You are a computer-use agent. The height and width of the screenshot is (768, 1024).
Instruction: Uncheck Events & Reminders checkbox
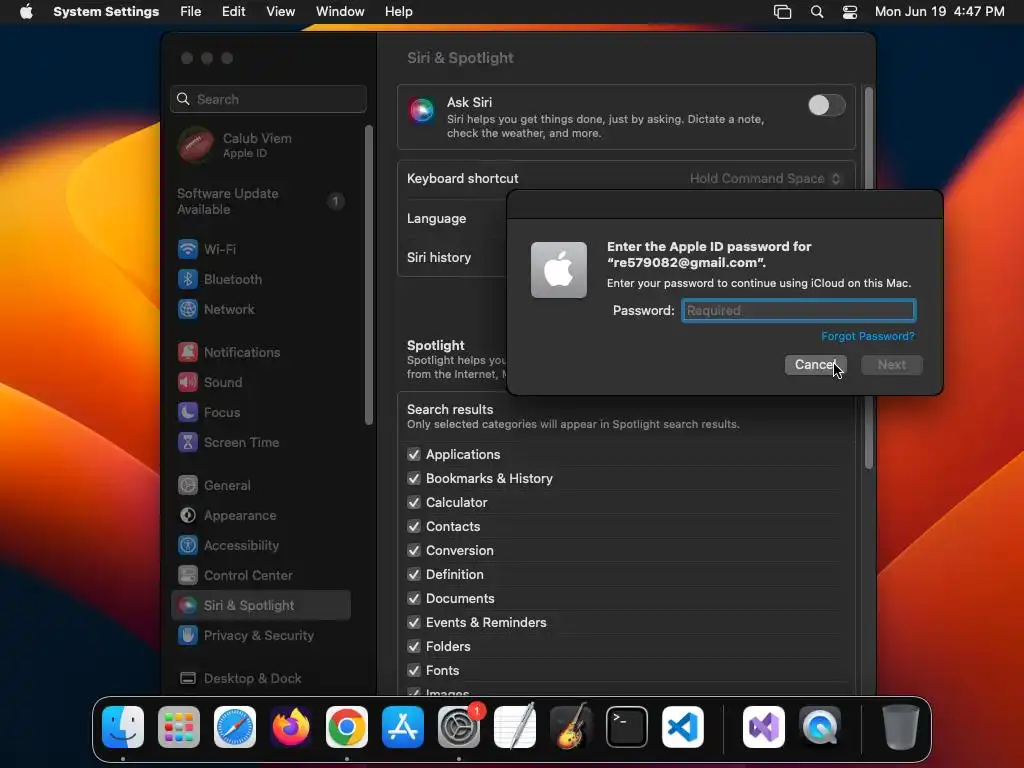413,622
